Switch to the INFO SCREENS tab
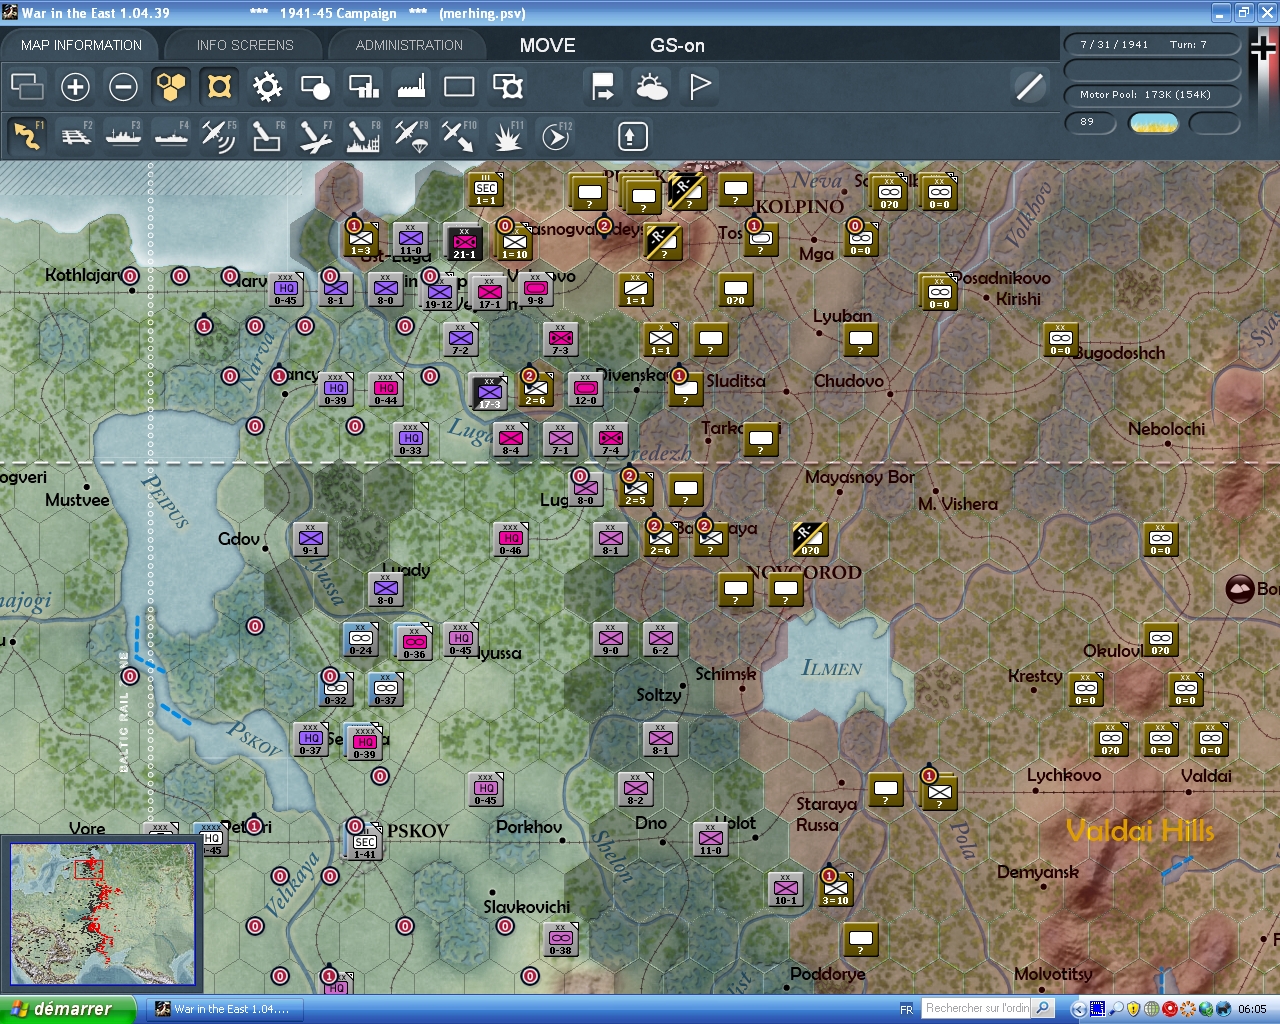 [x=245, y=45]
